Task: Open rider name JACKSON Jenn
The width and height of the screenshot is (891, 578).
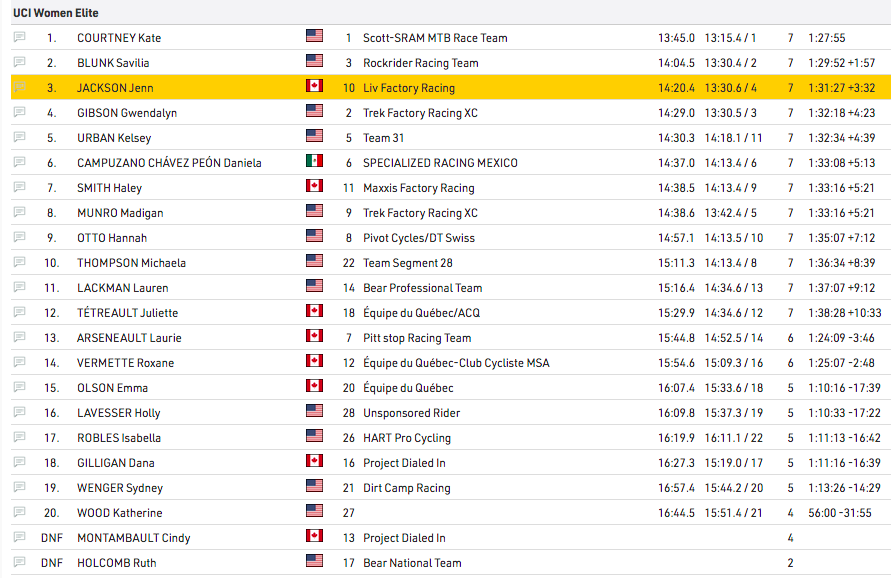Action: point(115,88)
